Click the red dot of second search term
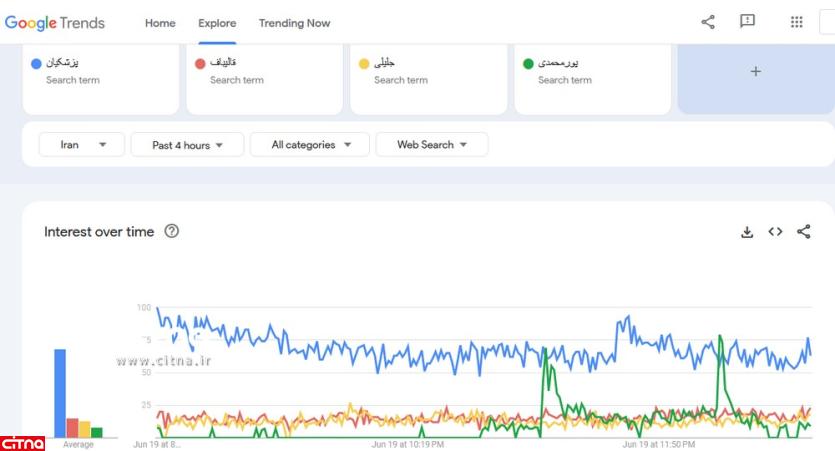 pyautogui.click(x=200, y=64)
